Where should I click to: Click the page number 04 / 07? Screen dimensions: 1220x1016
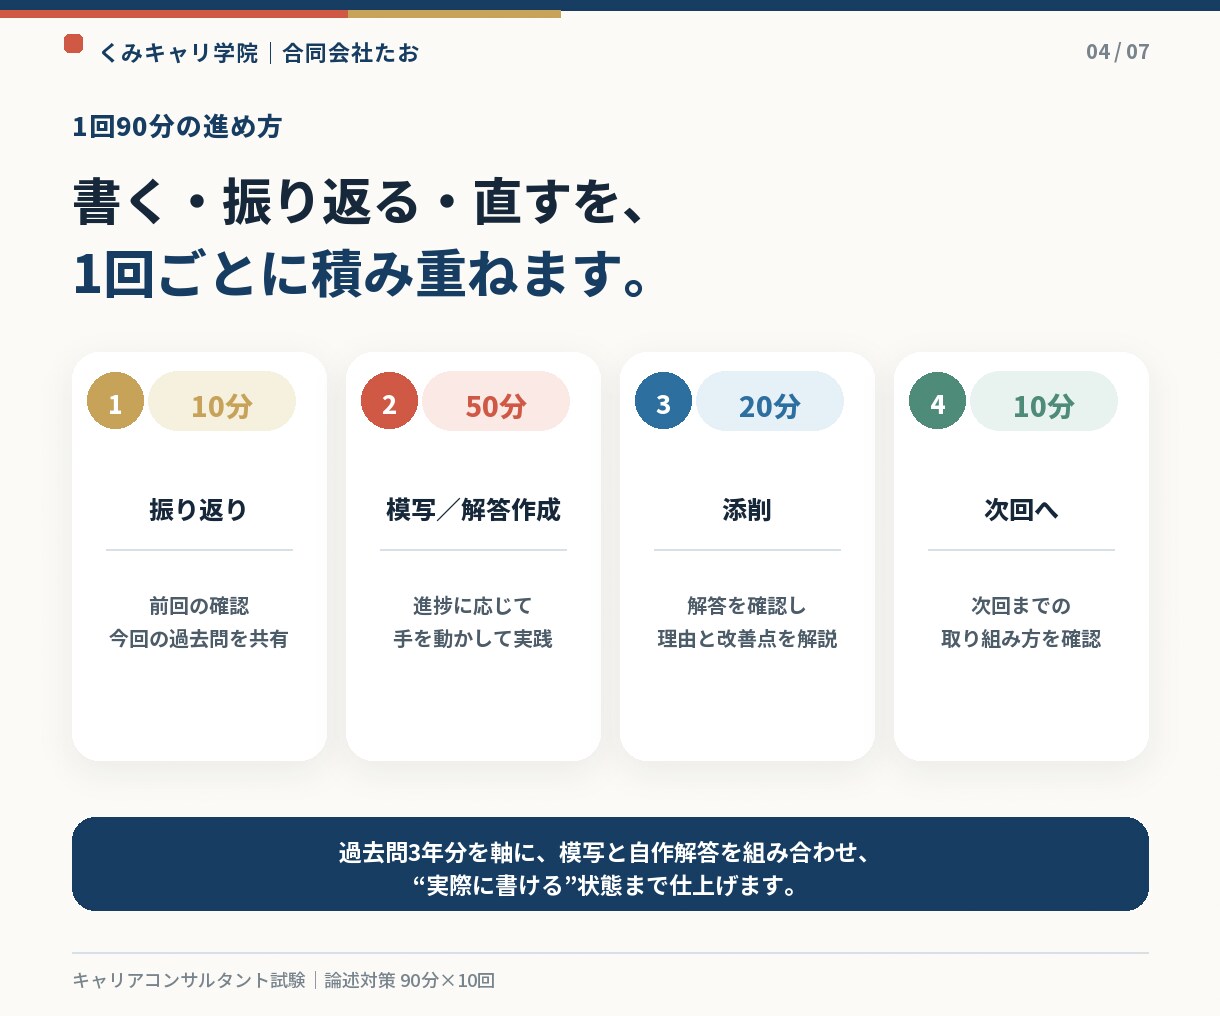click(x=1118, y=52)
